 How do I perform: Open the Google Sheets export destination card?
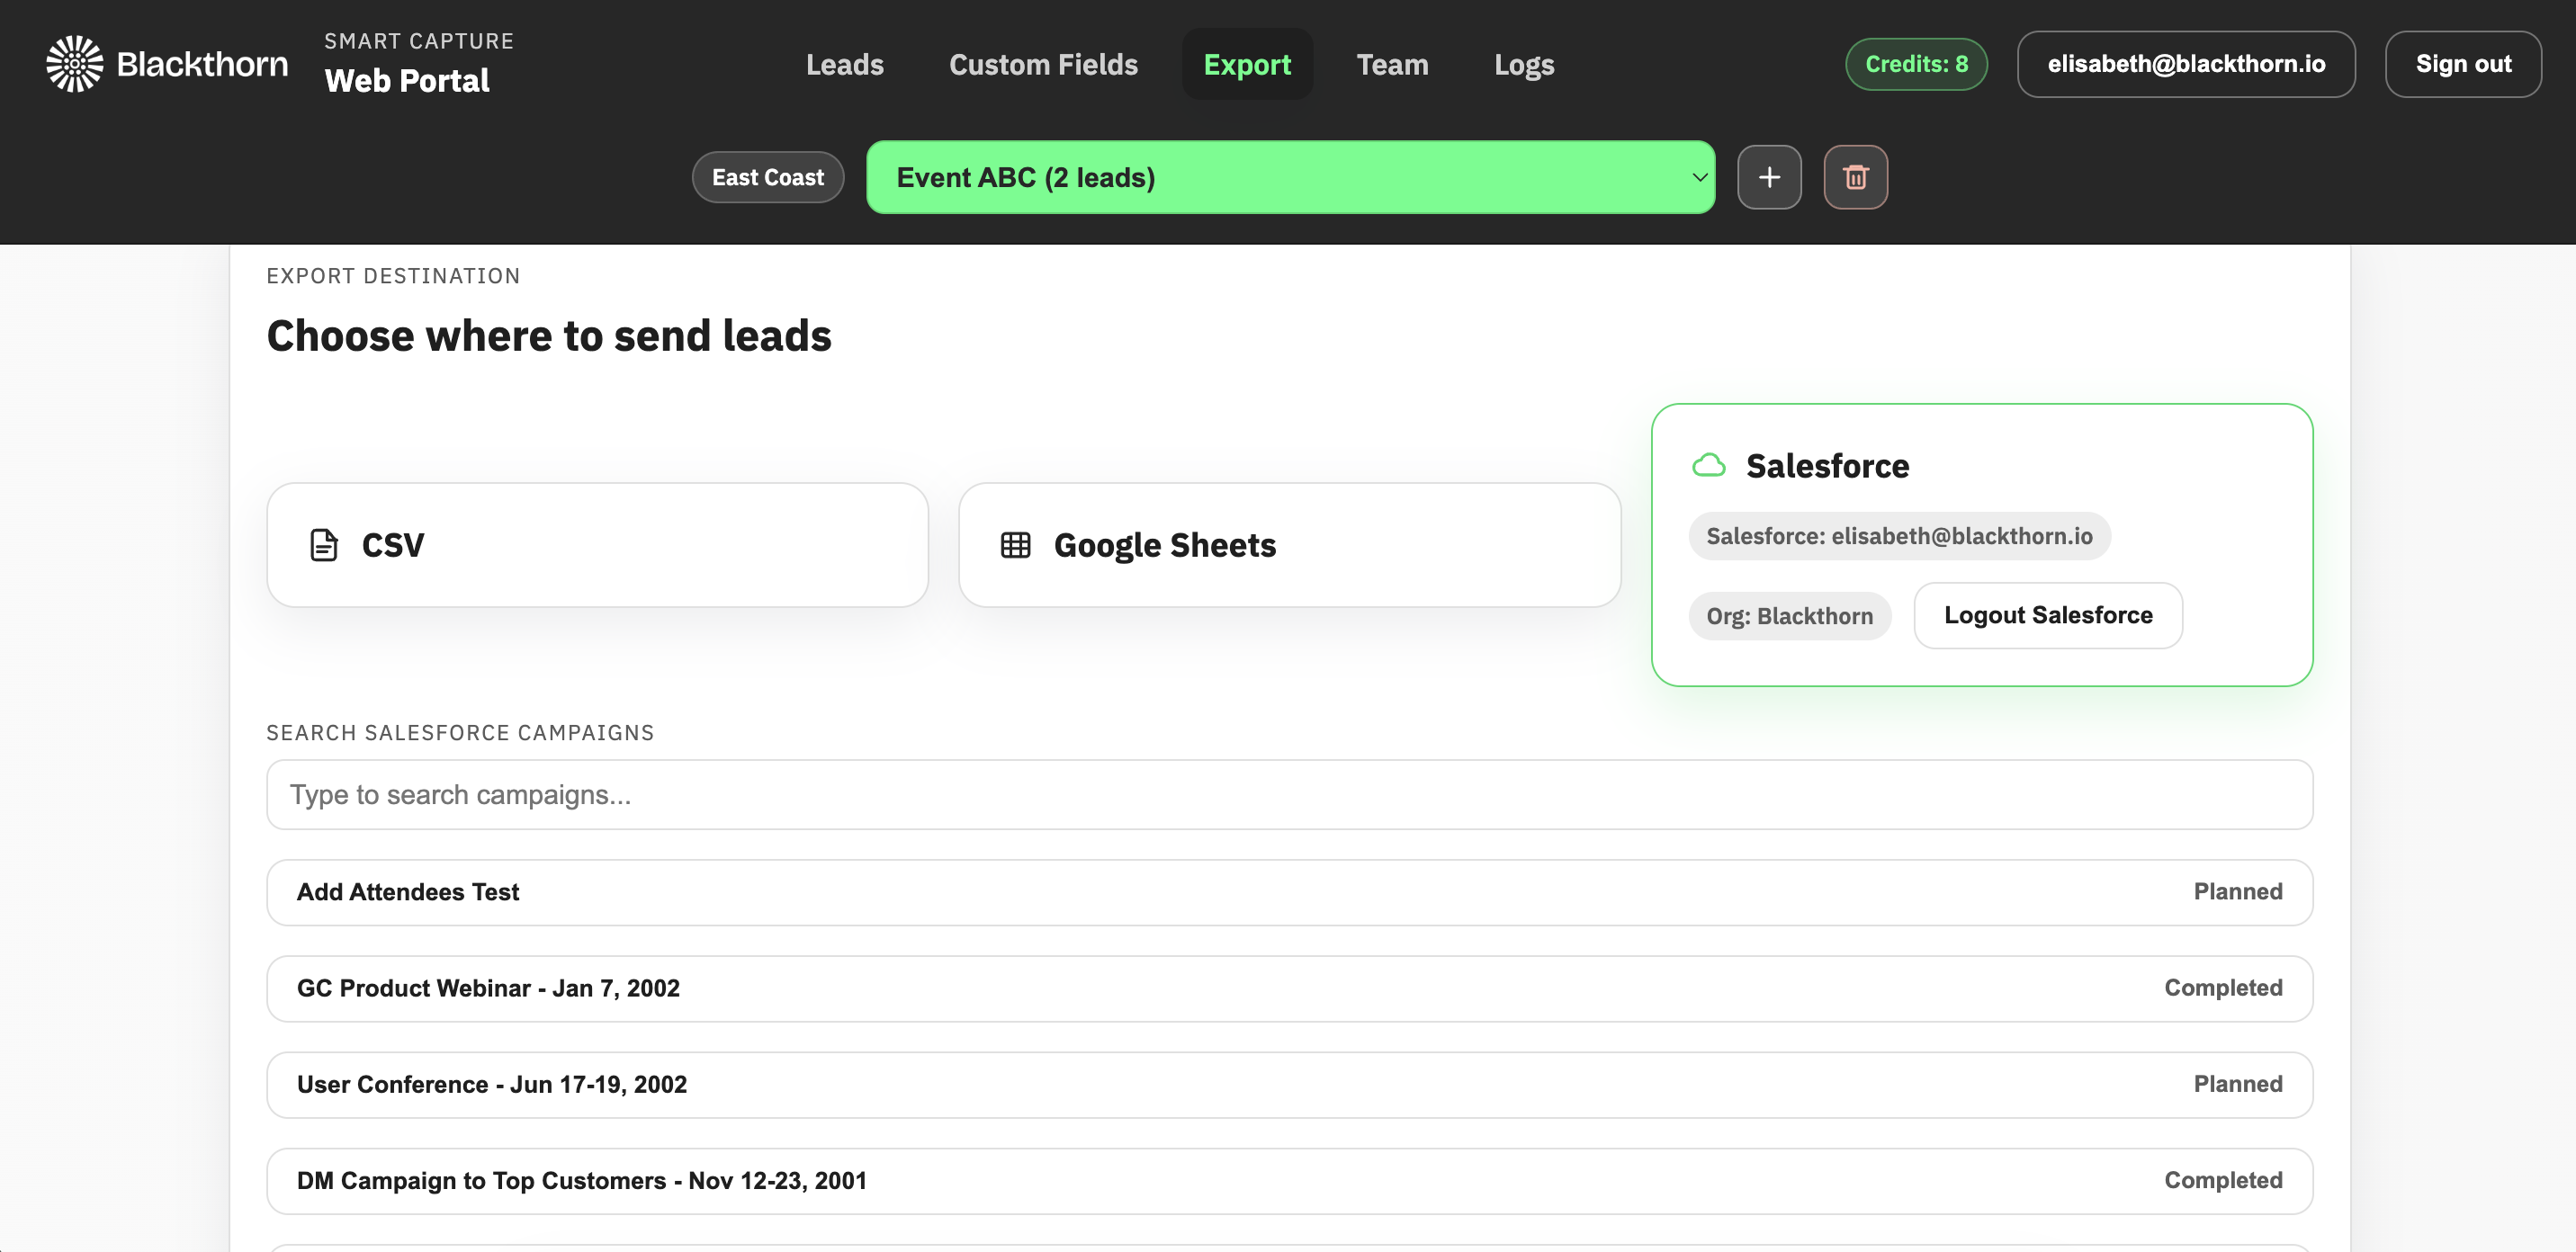point(1289,544)
